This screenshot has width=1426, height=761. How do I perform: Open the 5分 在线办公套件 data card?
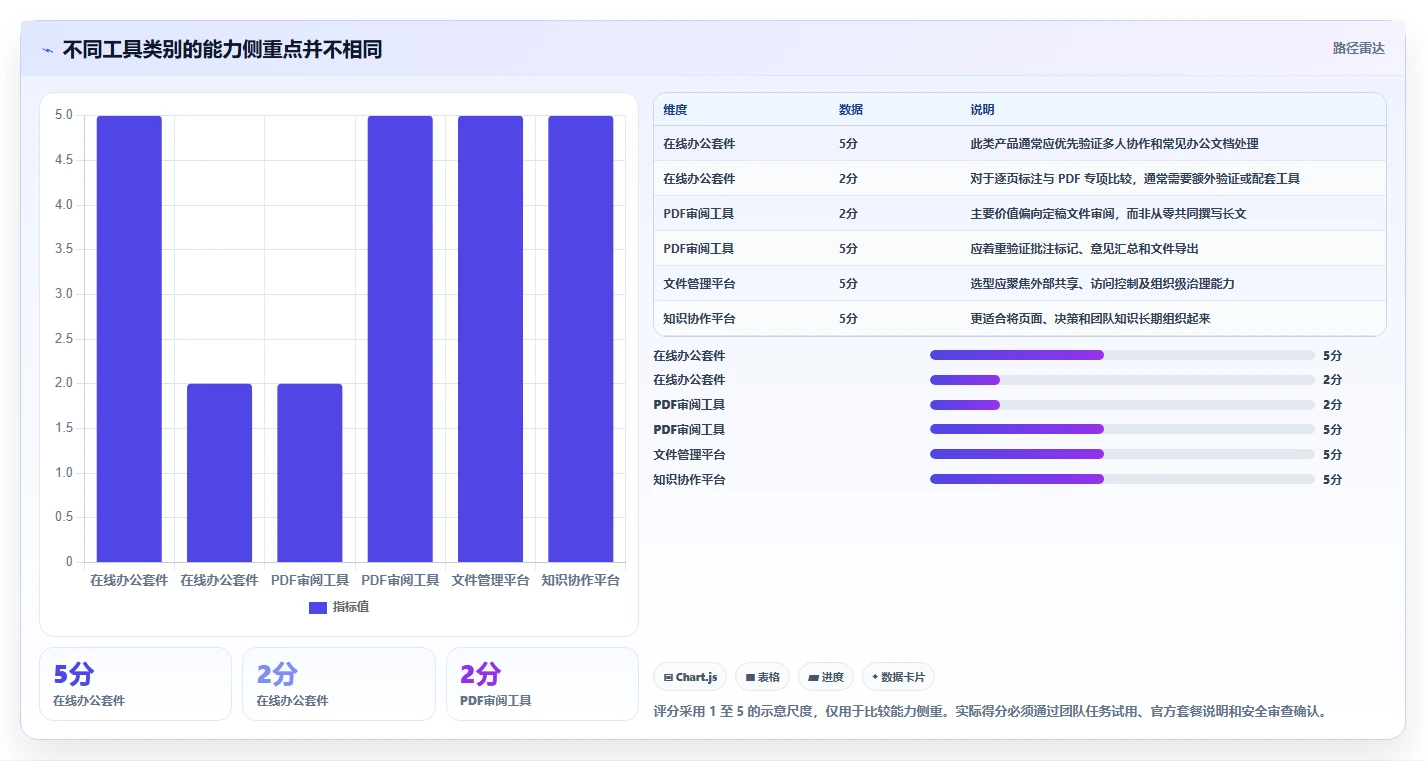[135, 684]
